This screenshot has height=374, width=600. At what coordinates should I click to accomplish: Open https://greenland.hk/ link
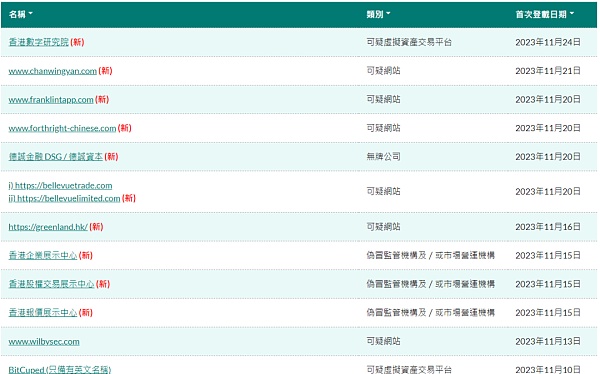(x=48, y=227)
